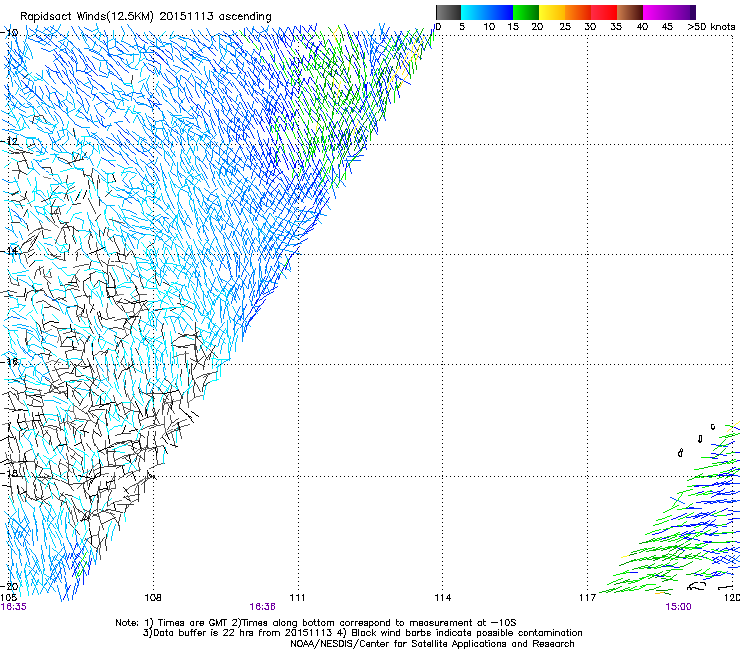The width and height of the screenshot is (740, 650).
Task: Click the orange 25–30 knots color segment
Action: [578, 12]
